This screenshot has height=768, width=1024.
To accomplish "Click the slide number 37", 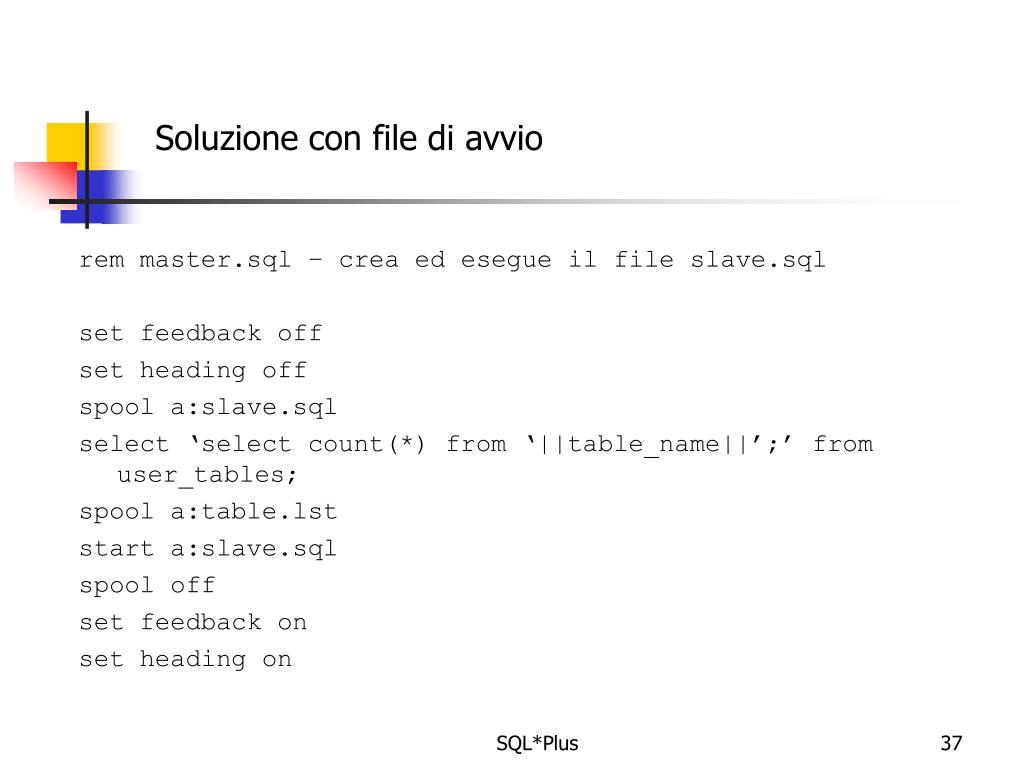I will pos(951,743).
